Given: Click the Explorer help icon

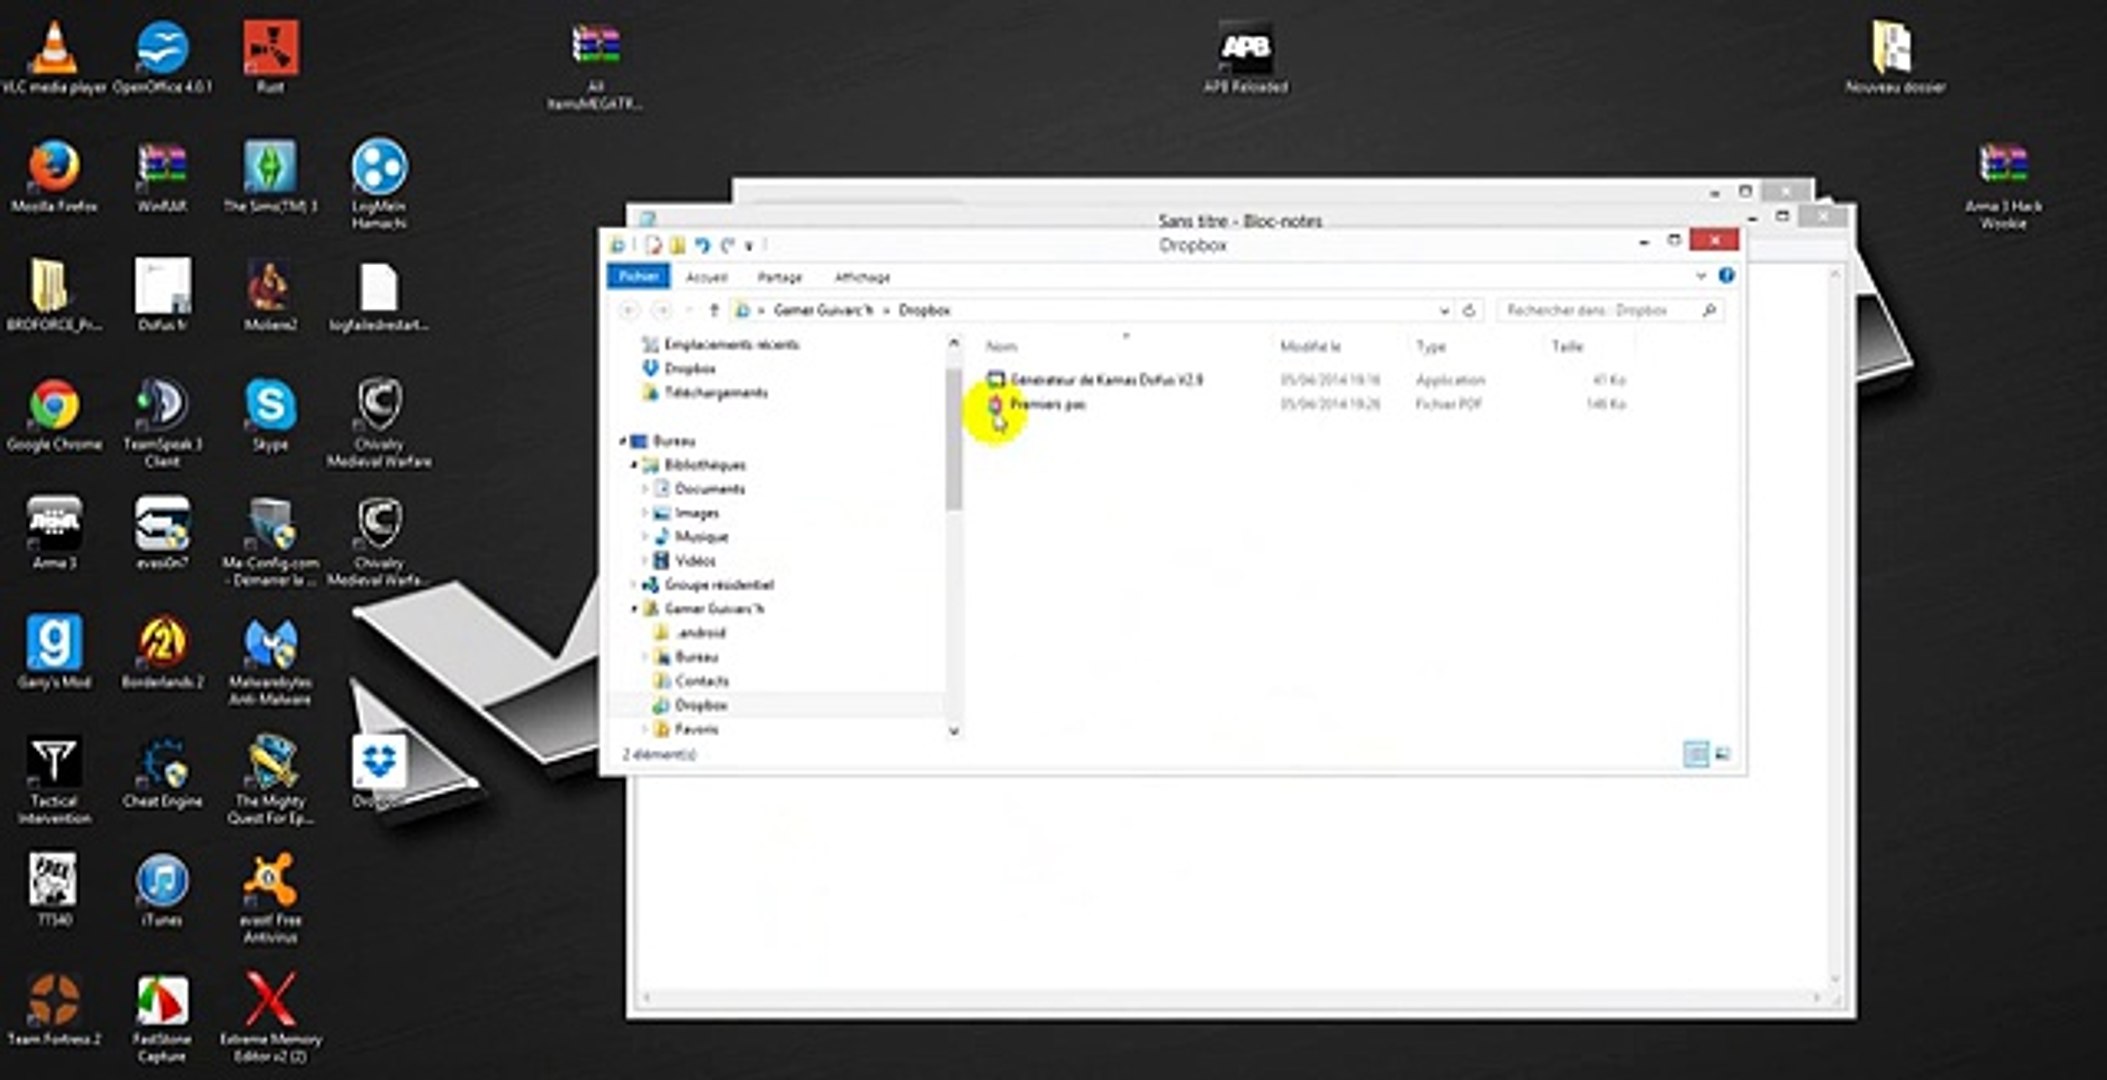Looking at the screenshot, I should point(1726,276).
